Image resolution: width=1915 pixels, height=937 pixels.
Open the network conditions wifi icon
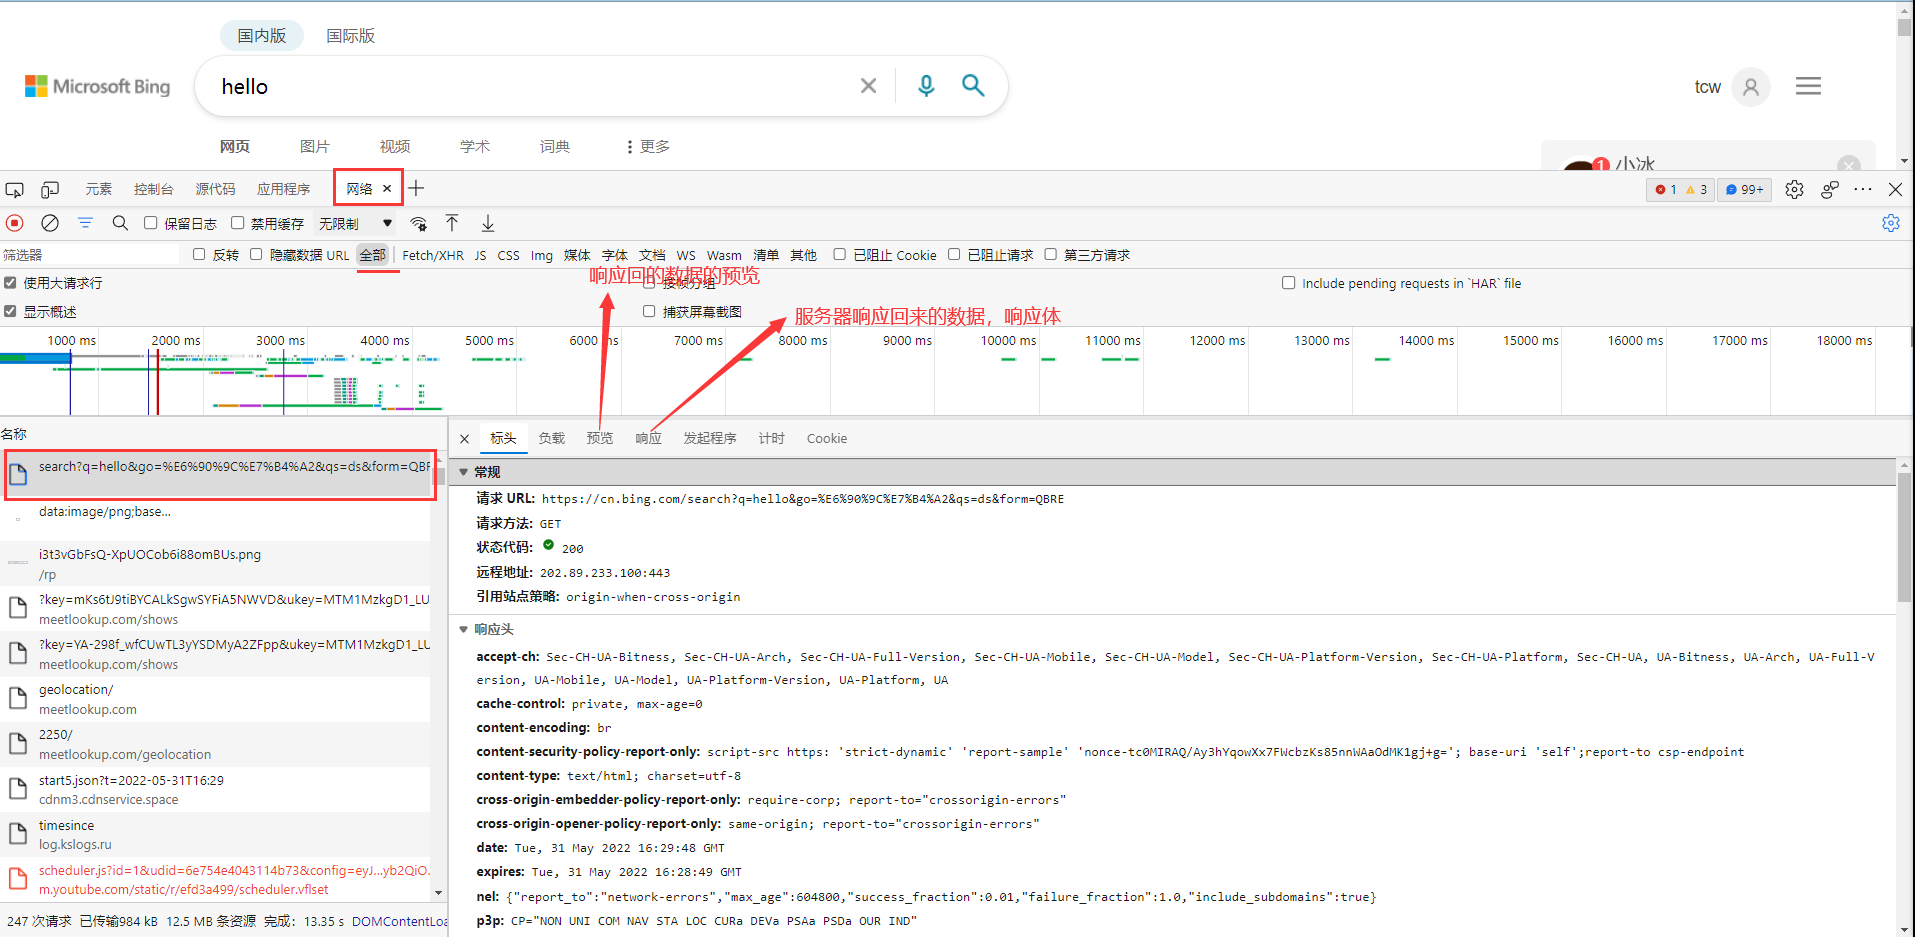[419, 223]
